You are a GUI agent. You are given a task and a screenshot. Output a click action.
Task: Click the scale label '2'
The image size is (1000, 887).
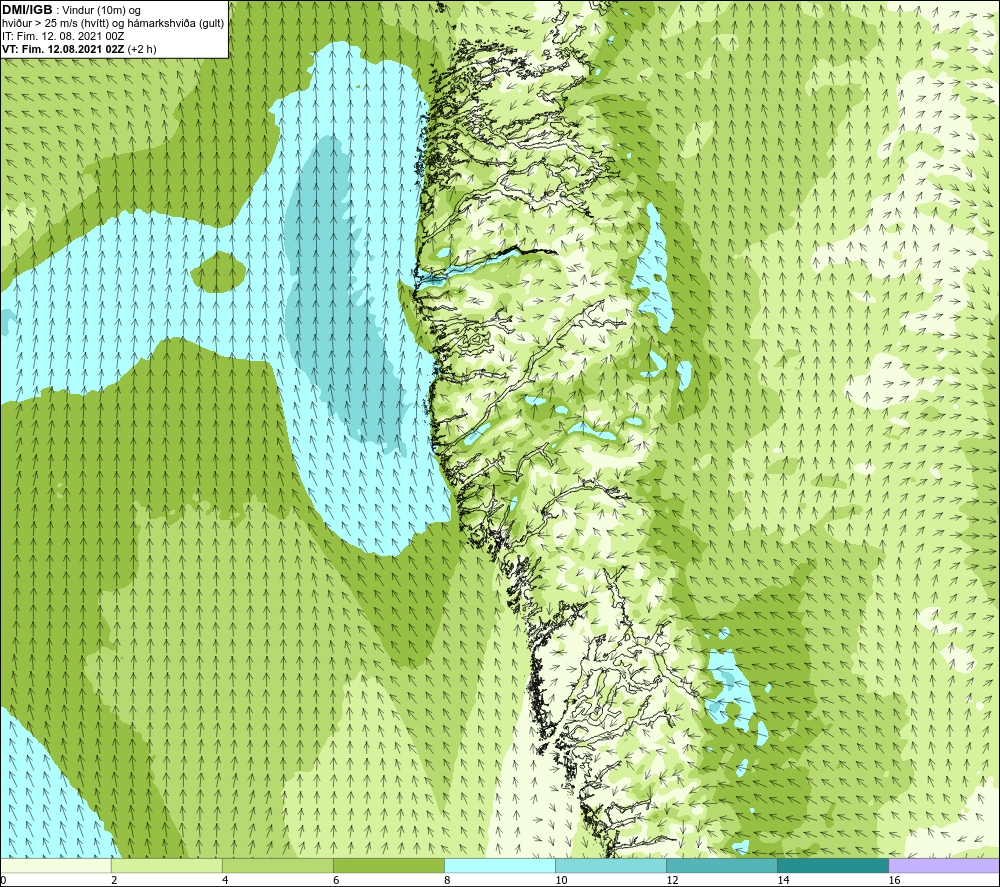coord(114,880)
